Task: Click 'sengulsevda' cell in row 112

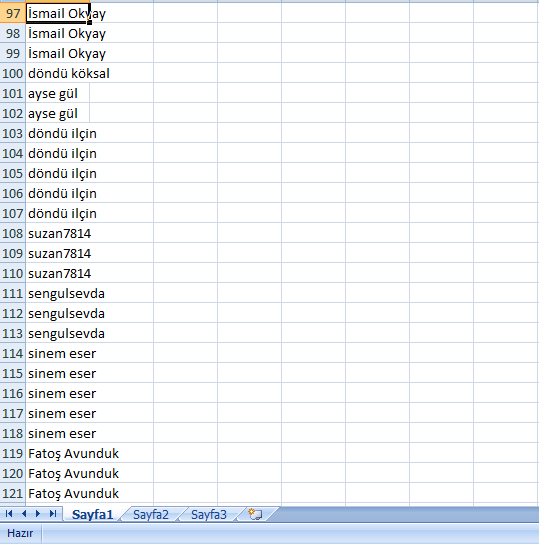Action: [x=58, y=313]
